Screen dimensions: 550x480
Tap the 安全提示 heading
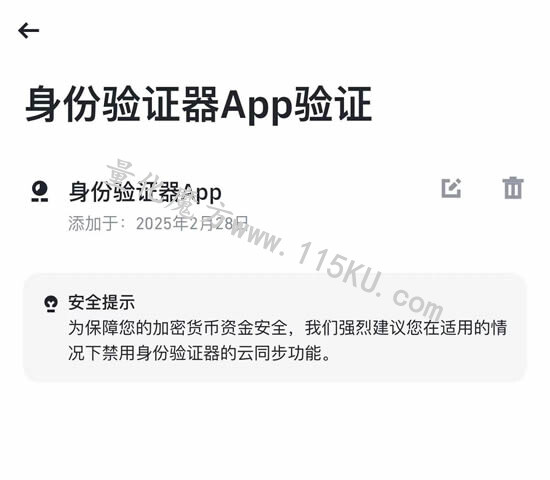pyautogui.click(x=102, y=303)
